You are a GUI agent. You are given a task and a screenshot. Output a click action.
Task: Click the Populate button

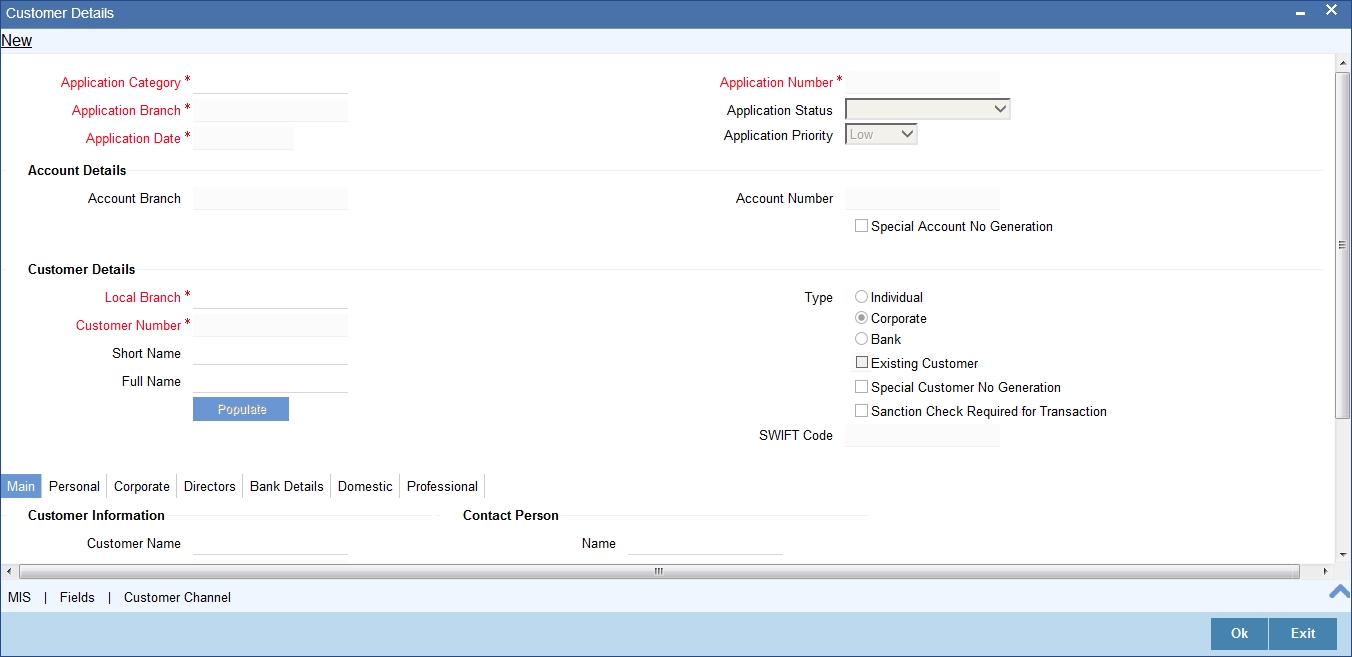[241, 409]
